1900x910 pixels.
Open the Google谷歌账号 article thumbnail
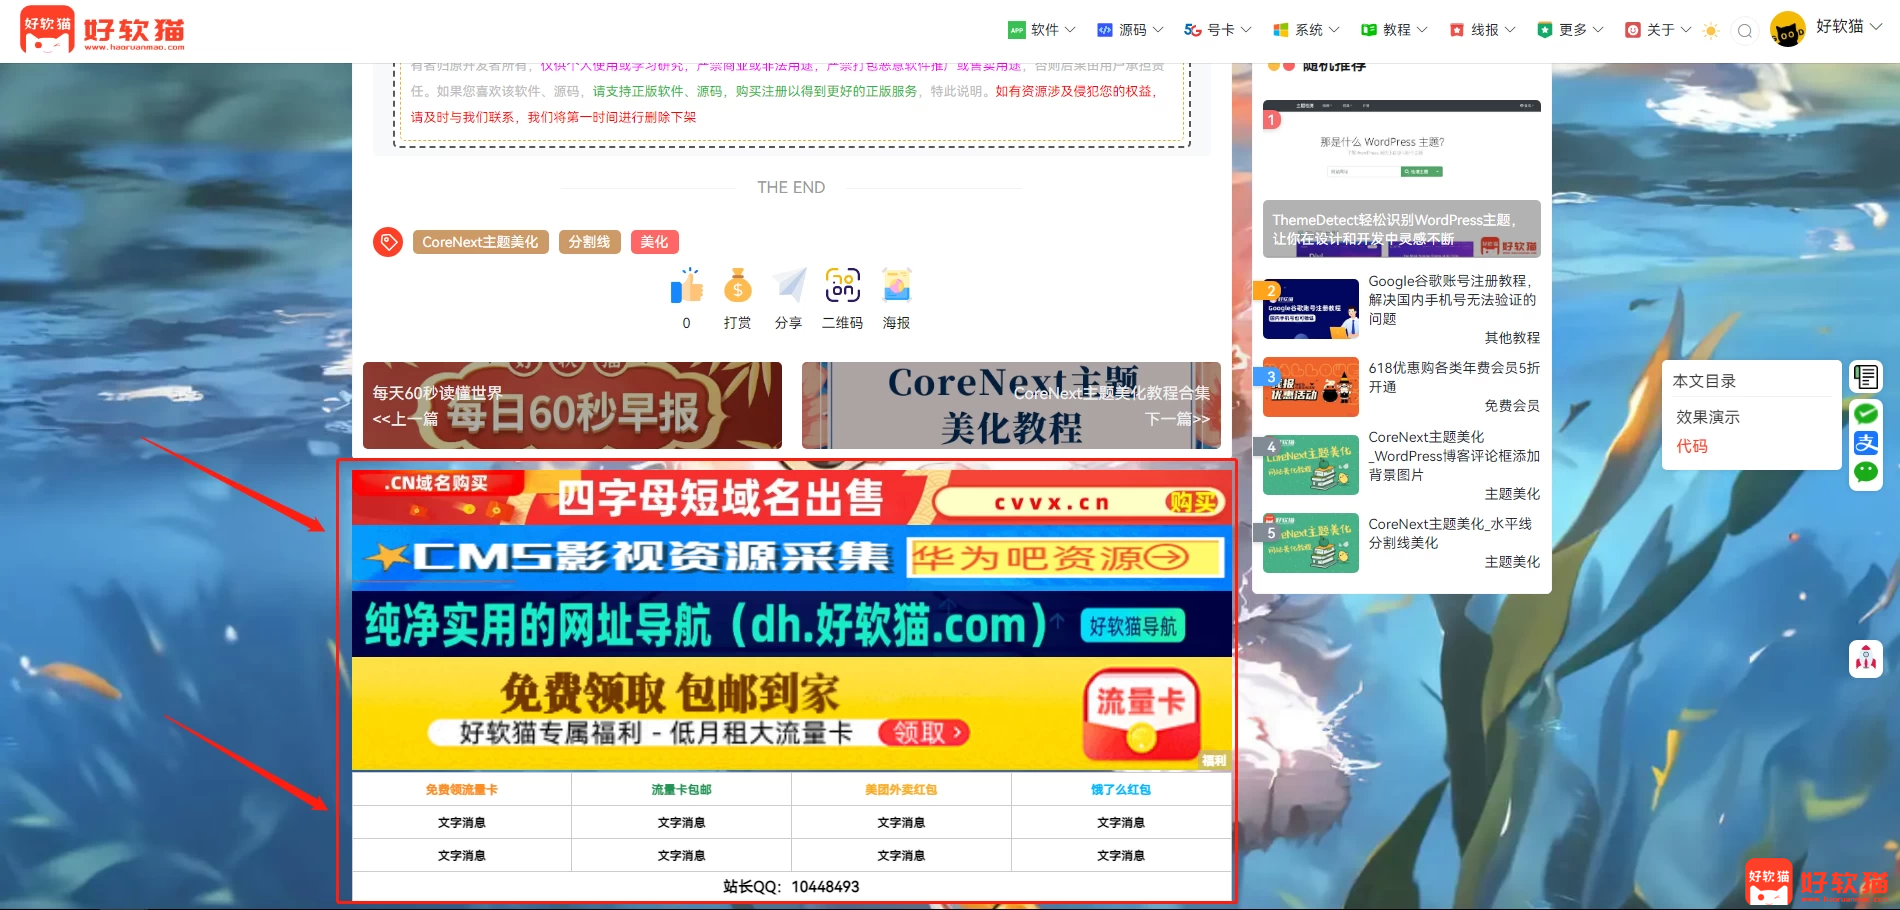[1310, 309]
